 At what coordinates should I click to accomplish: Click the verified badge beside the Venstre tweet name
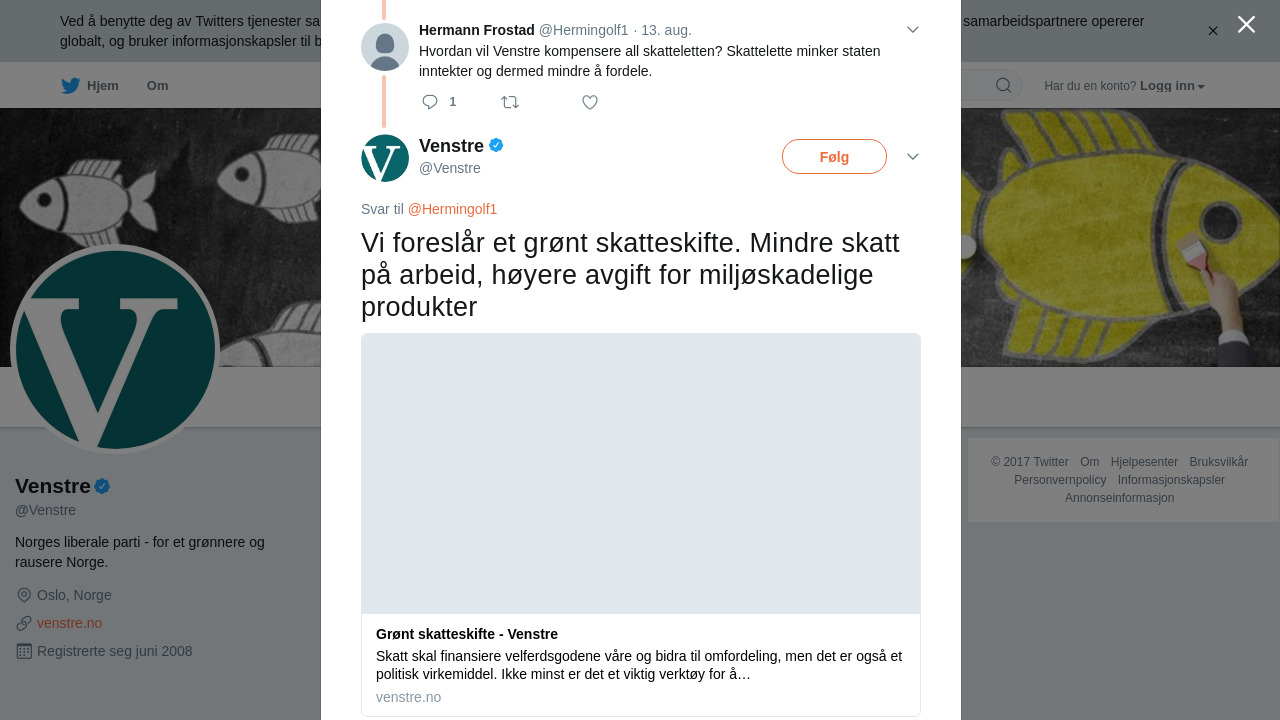click(x=496, y=146)
